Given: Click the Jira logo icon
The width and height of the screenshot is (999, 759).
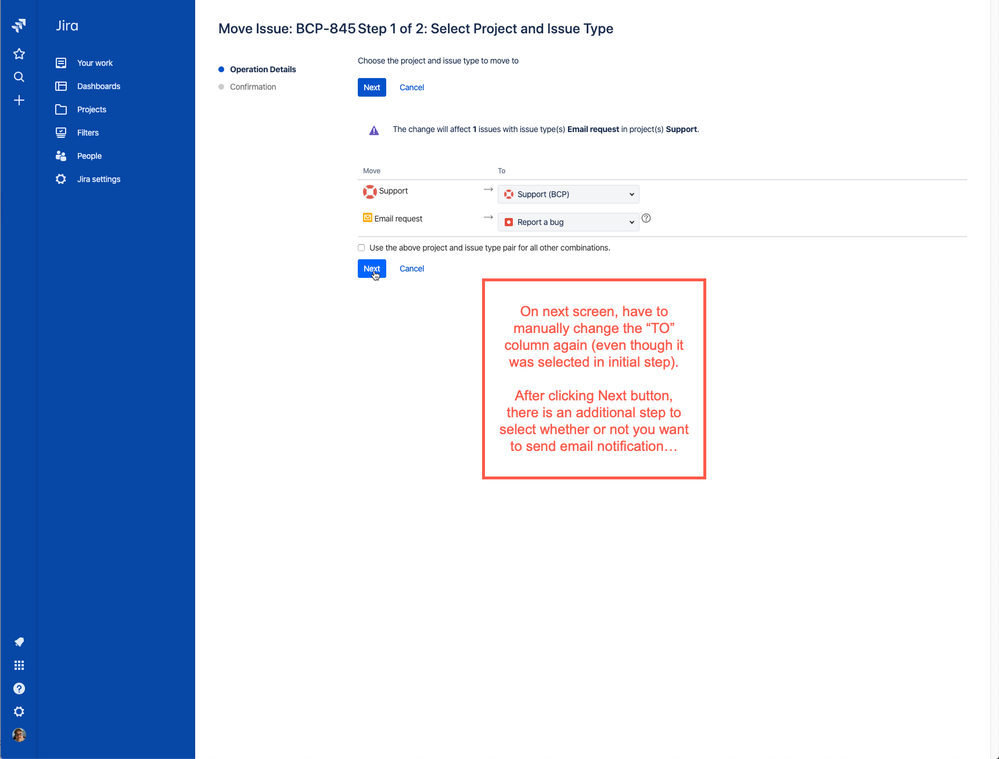Looking at the screenshot, I should click(x=19, y=25).
